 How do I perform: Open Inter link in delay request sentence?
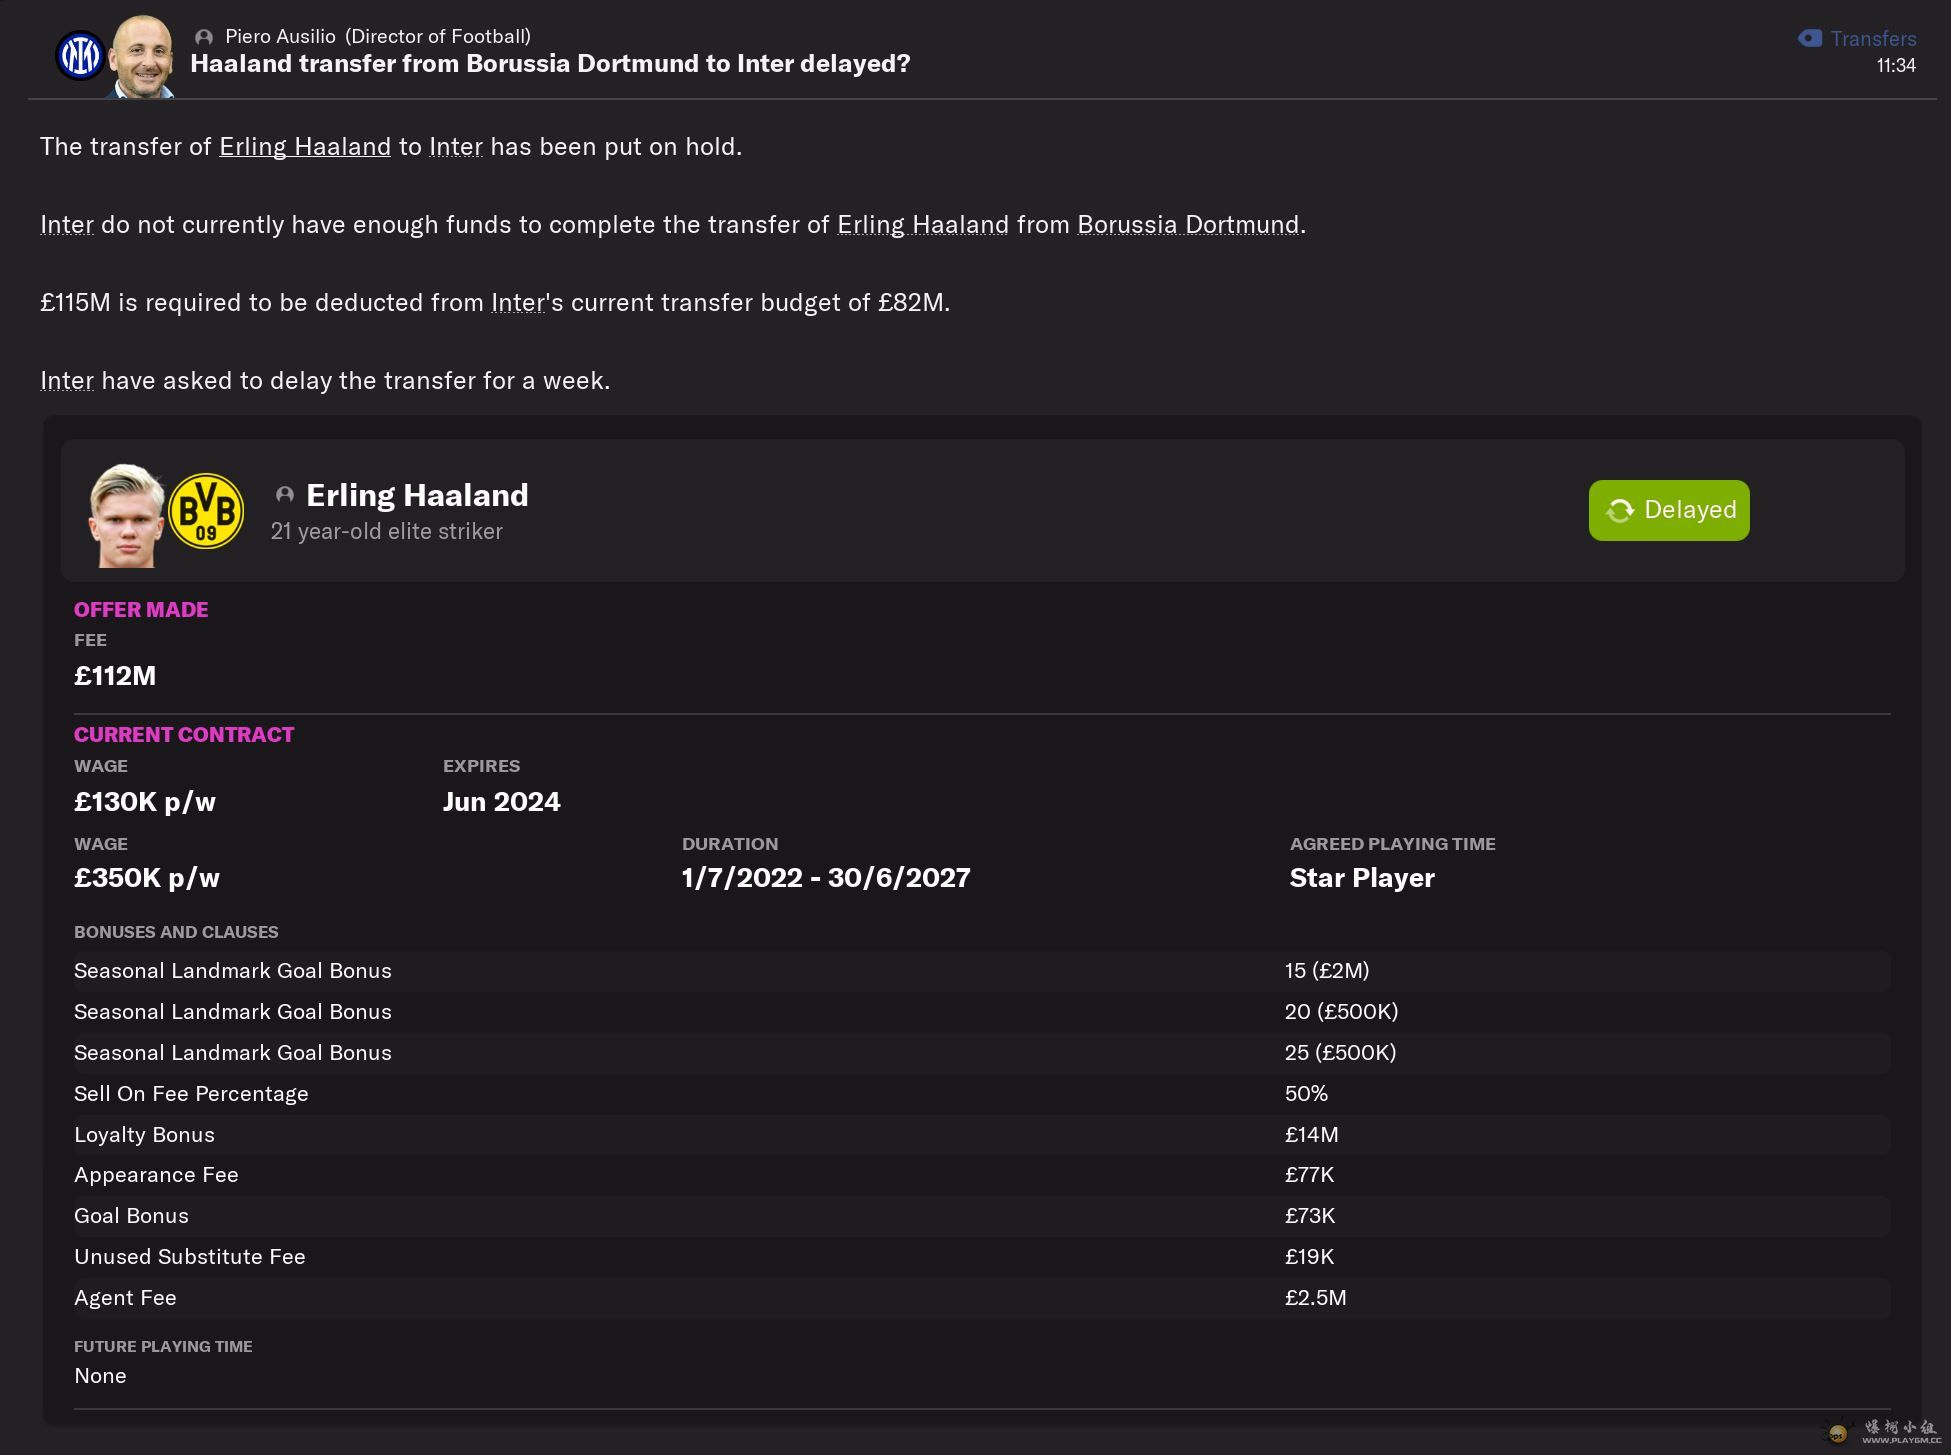coord(67,381)
